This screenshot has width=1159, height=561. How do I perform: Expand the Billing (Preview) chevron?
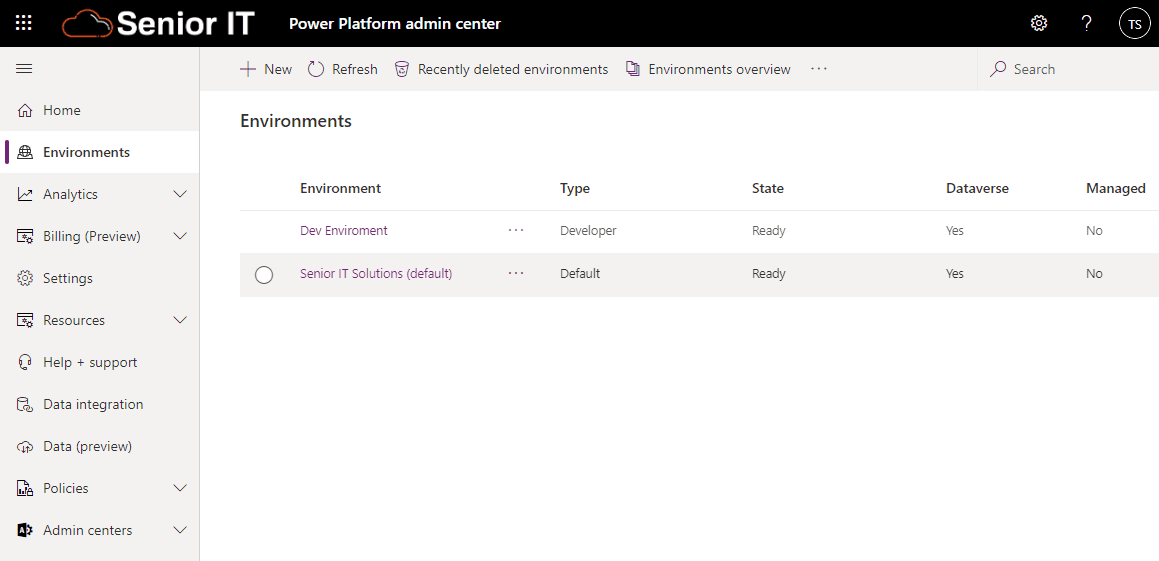click(x=180, y=237)
